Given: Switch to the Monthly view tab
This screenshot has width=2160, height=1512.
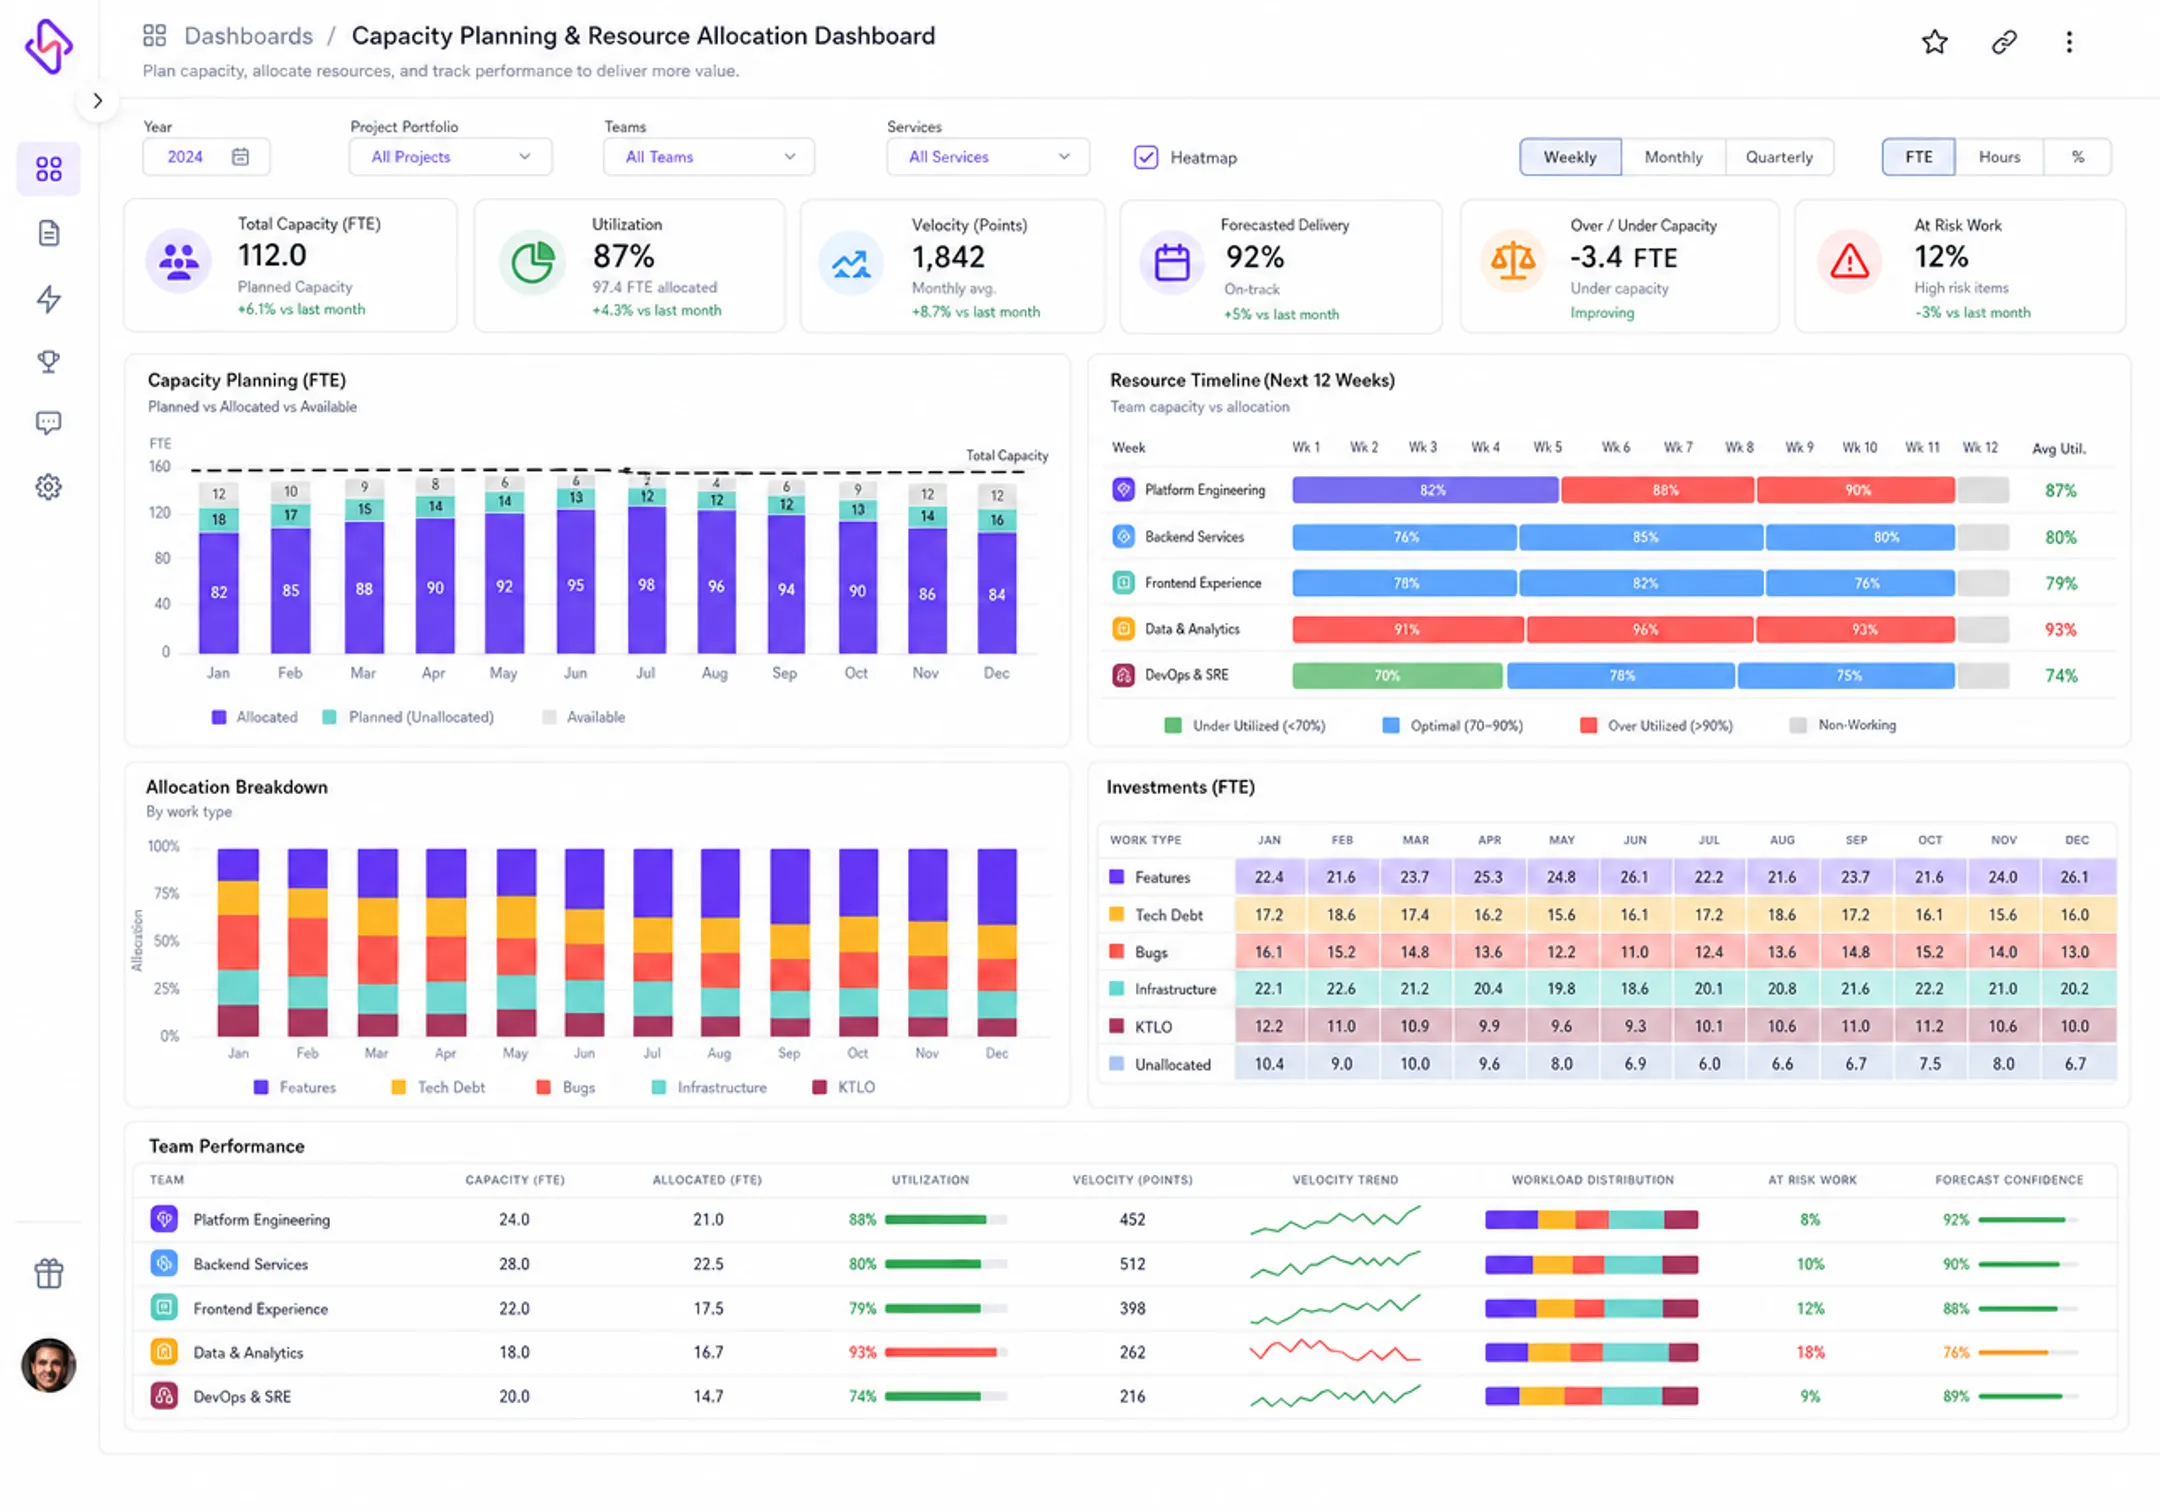Looking at the screenshot, I should [1673, 157].
